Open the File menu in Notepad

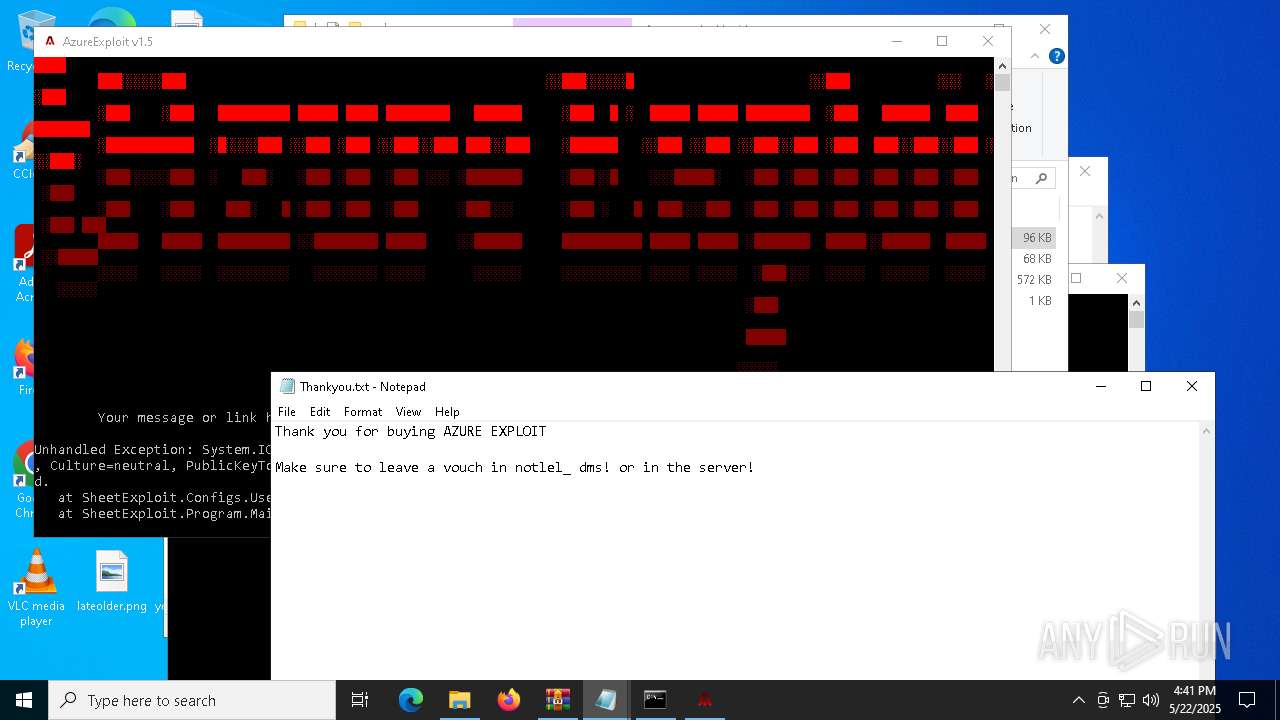click(x=287, y=411)
